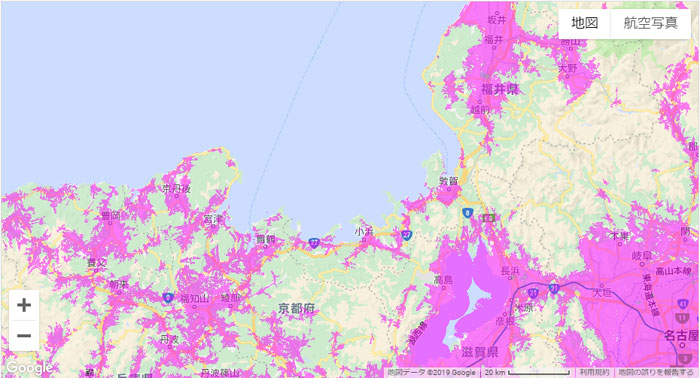
Task: Click route 9 shield beside 福知山
Action: coord(168,298)
